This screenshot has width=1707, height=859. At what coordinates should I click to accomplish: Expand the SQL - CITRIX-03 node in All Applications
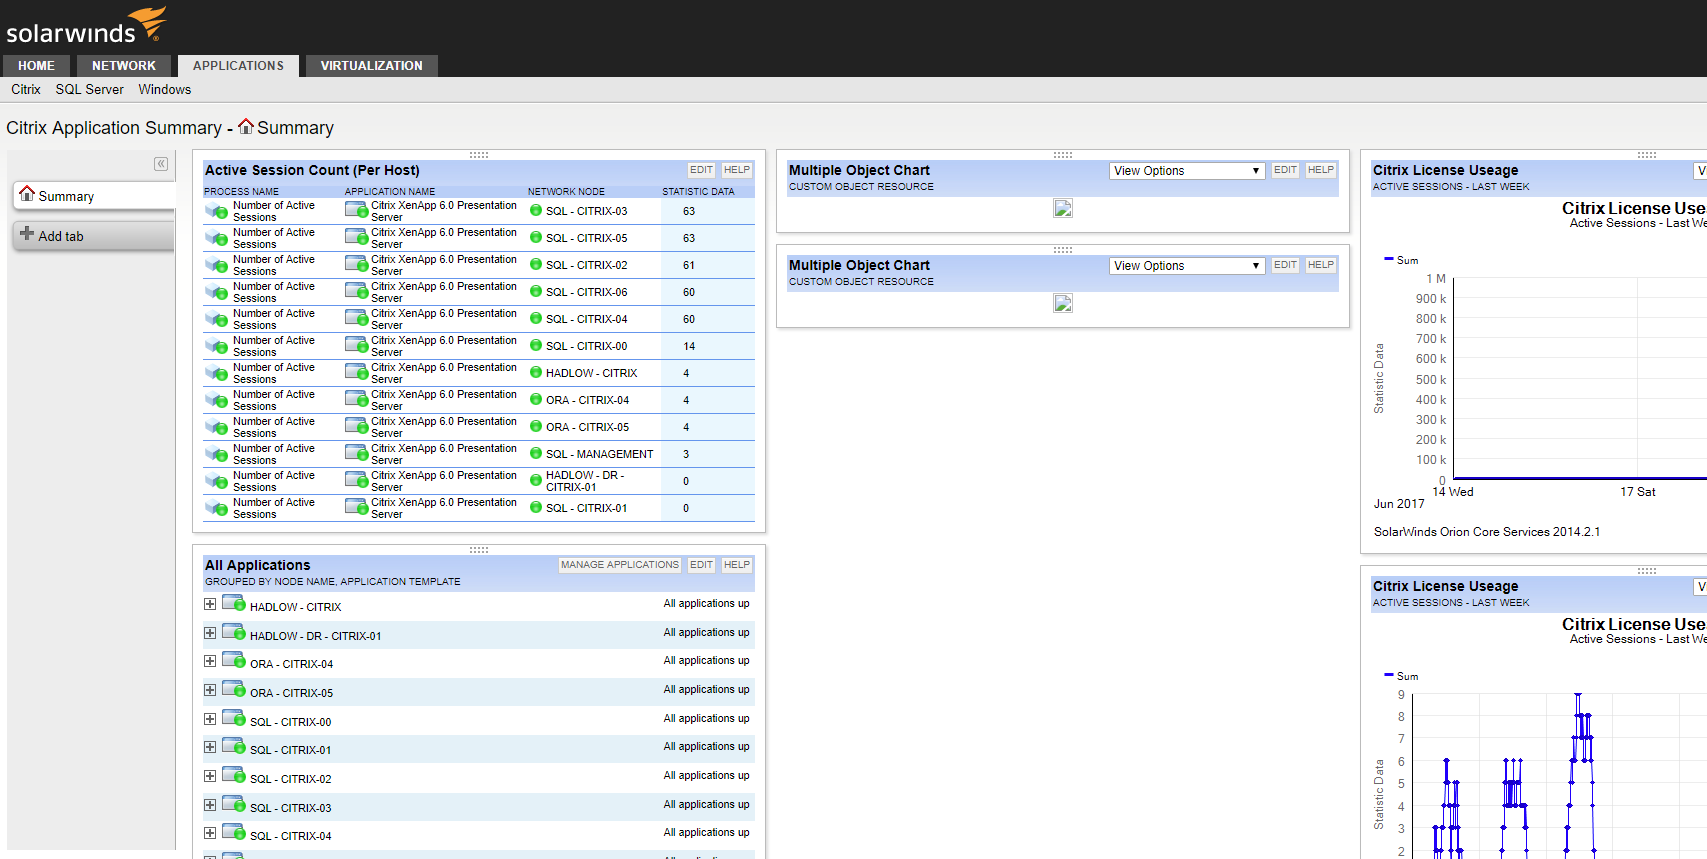coord(210,805)
